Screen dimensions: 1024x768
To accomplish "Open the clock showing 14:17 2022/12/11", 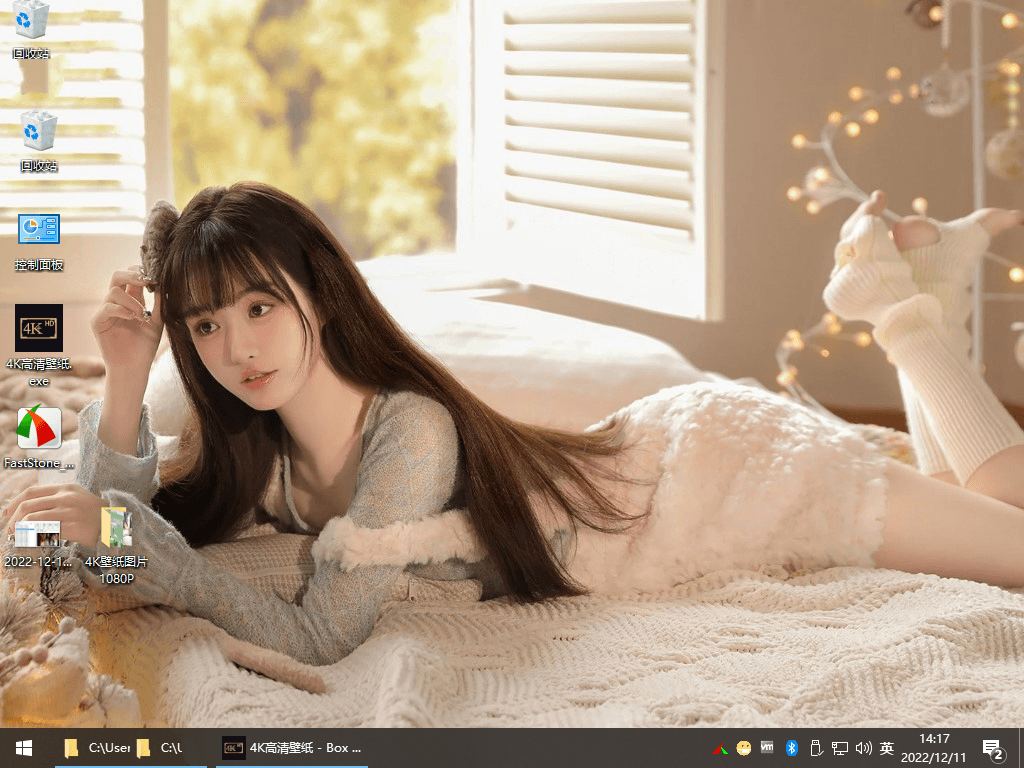I will [x=933, y=748].
